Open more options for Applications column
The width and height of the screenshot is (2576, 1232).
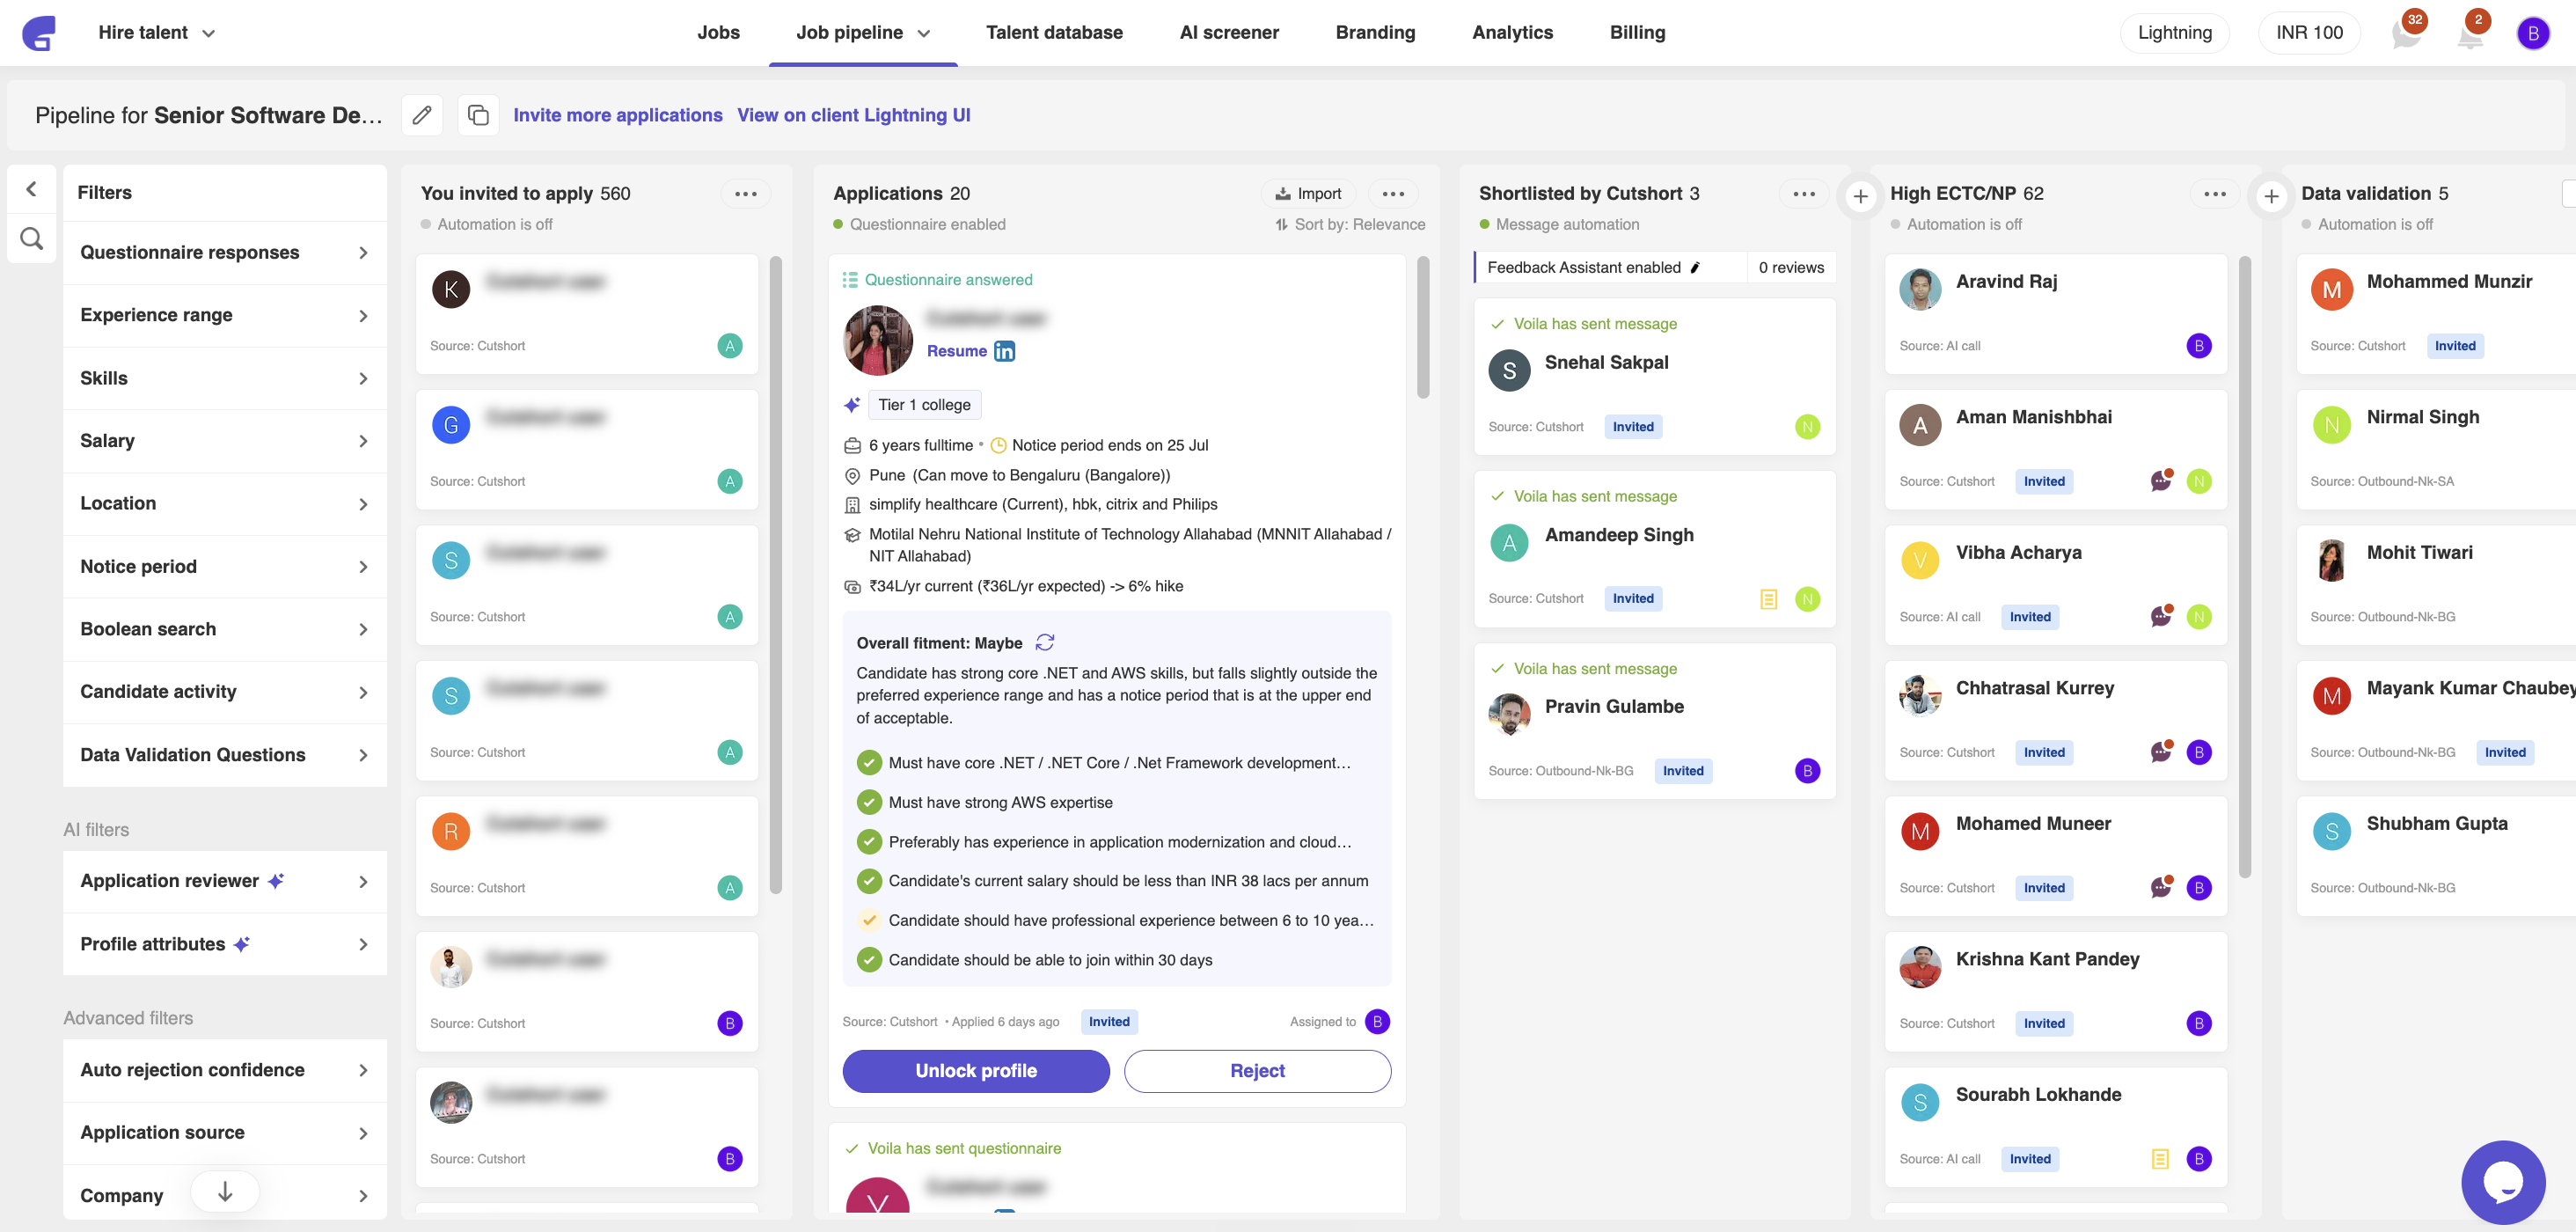1393,194
